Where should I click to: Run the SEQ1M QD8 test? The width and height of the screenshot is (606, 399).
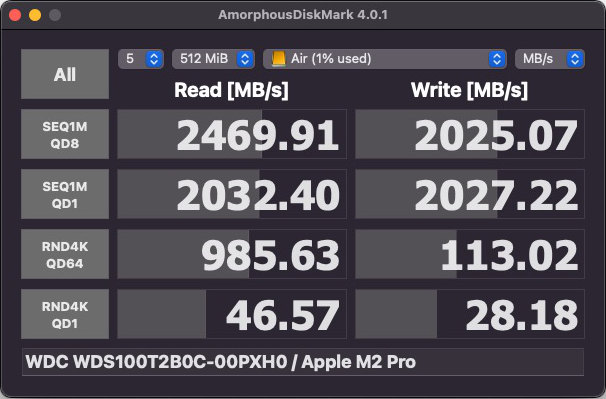coord(65,134)
